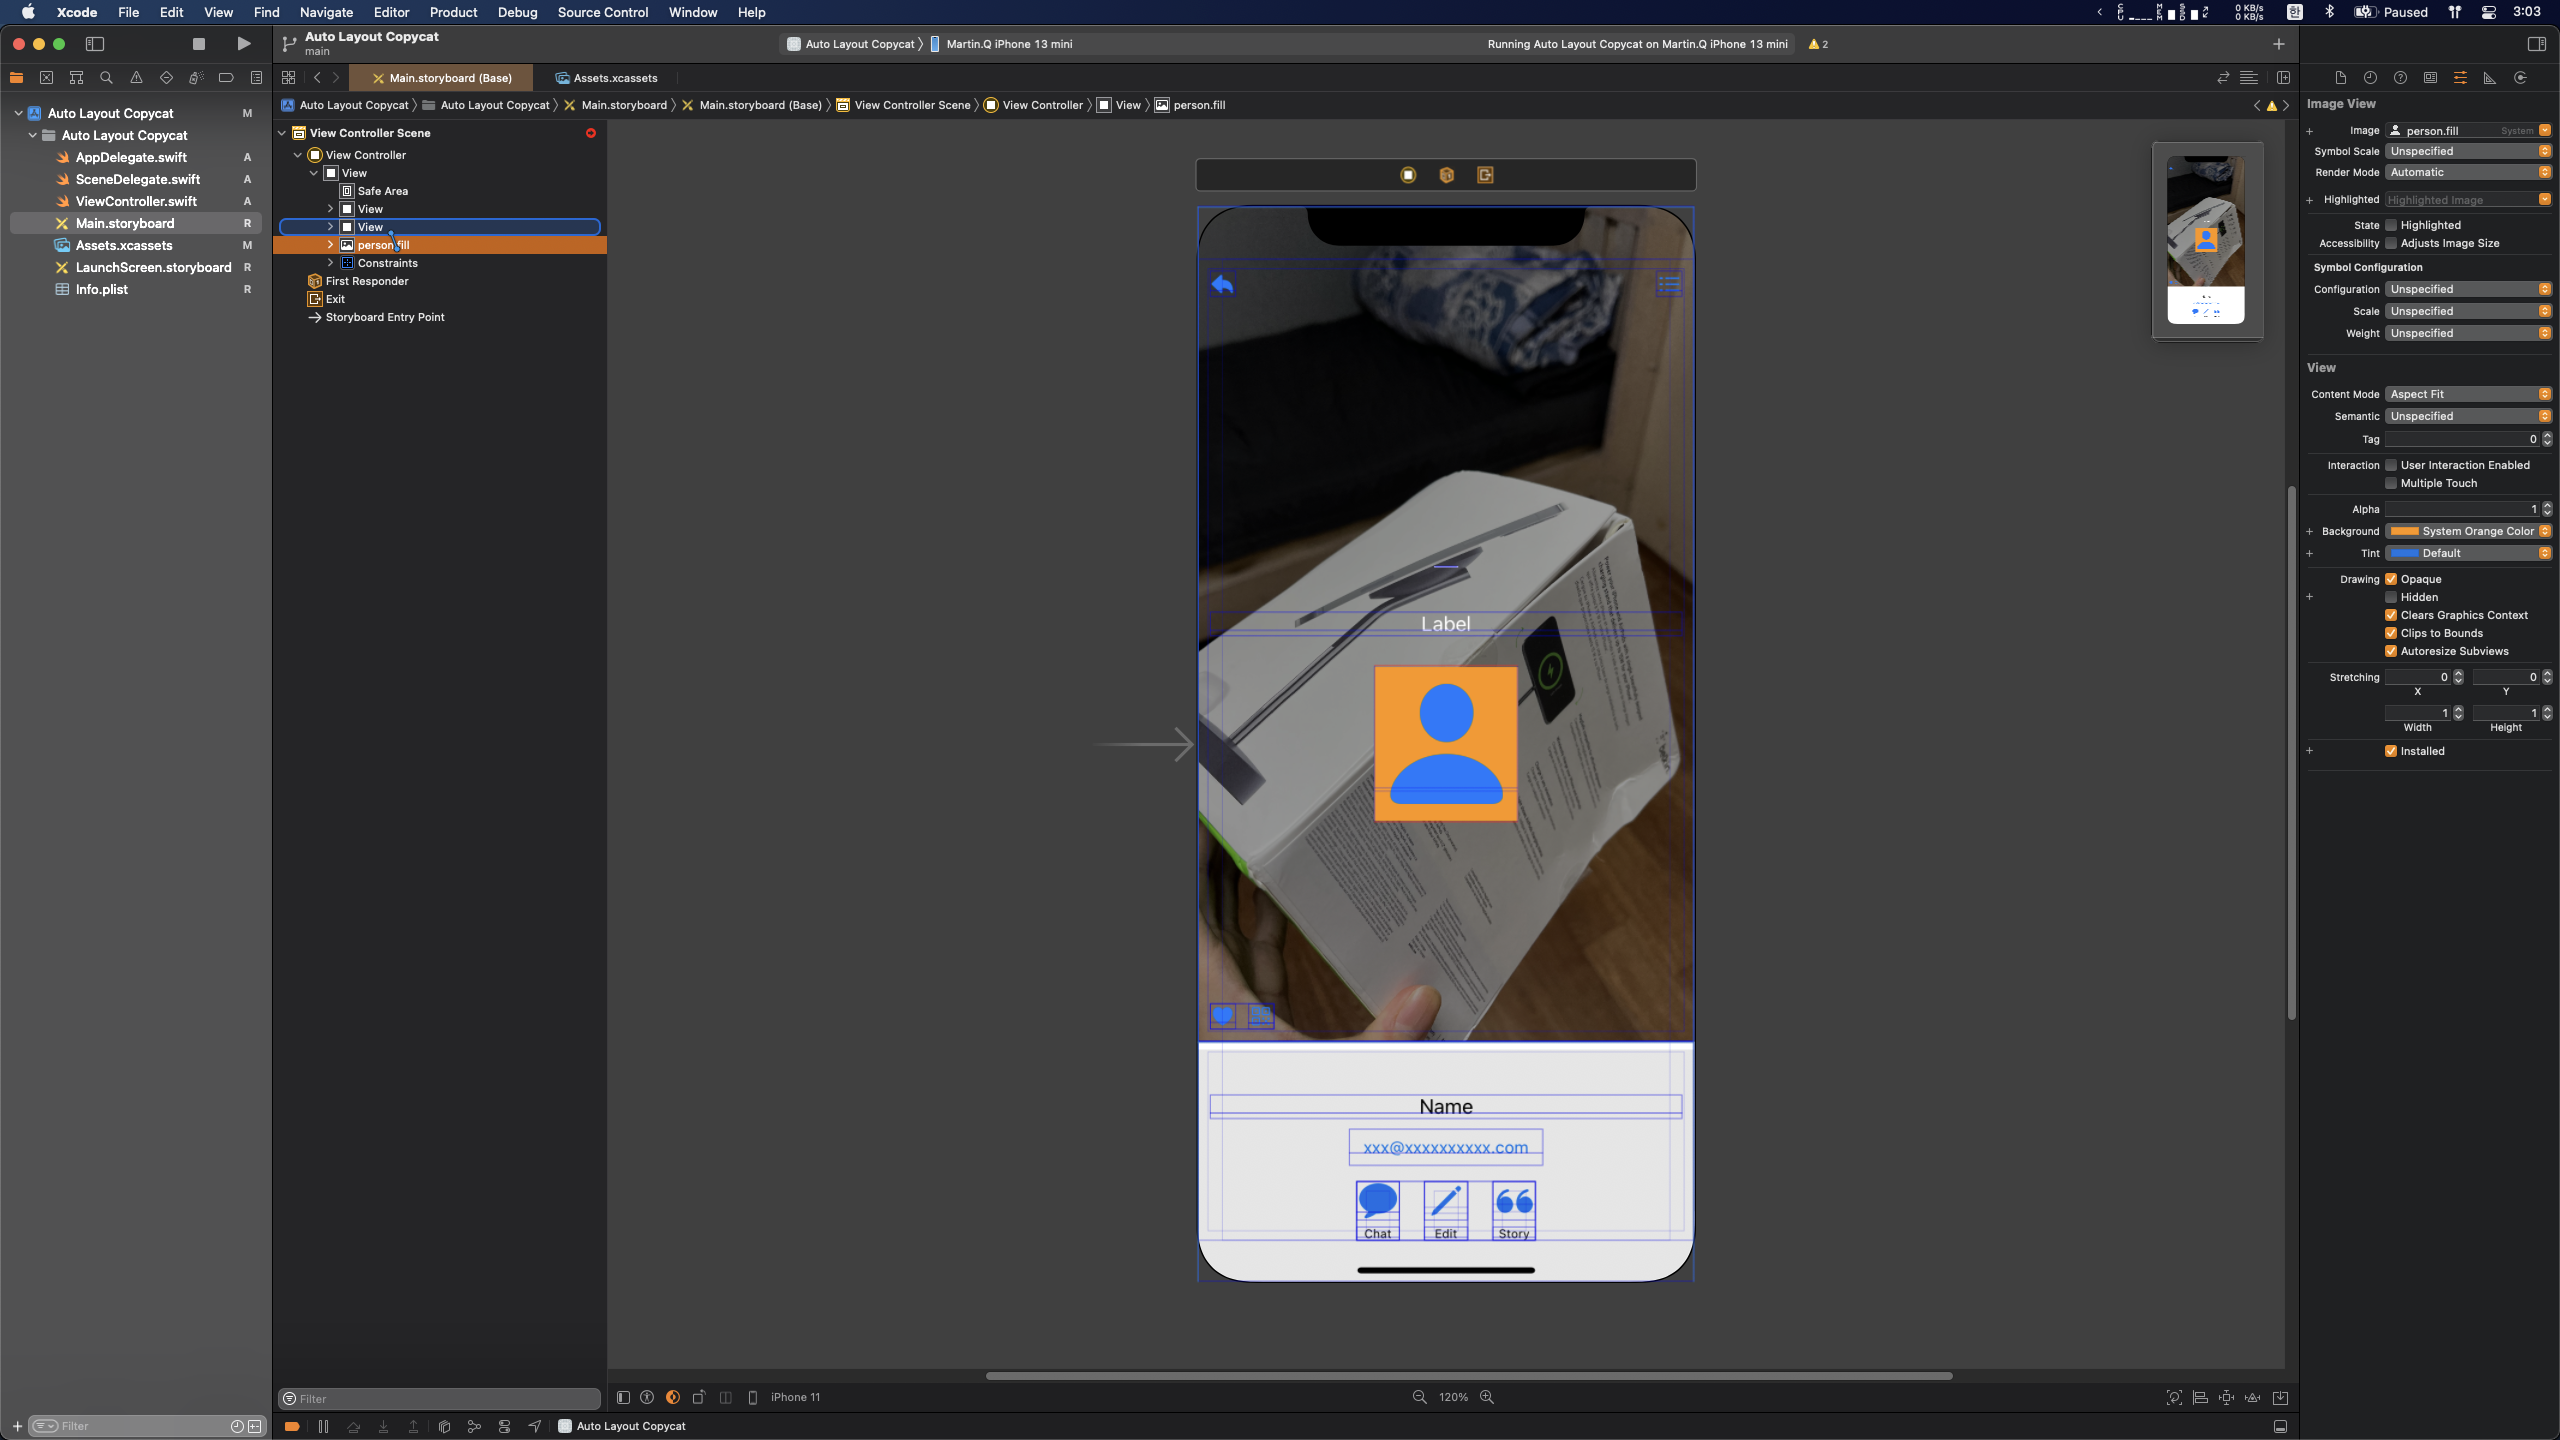Image resolution: width=2560 pixels, height=1440 pixels.
Task: Pause program execution in debug bar
Action: (x=323, y=1426)
